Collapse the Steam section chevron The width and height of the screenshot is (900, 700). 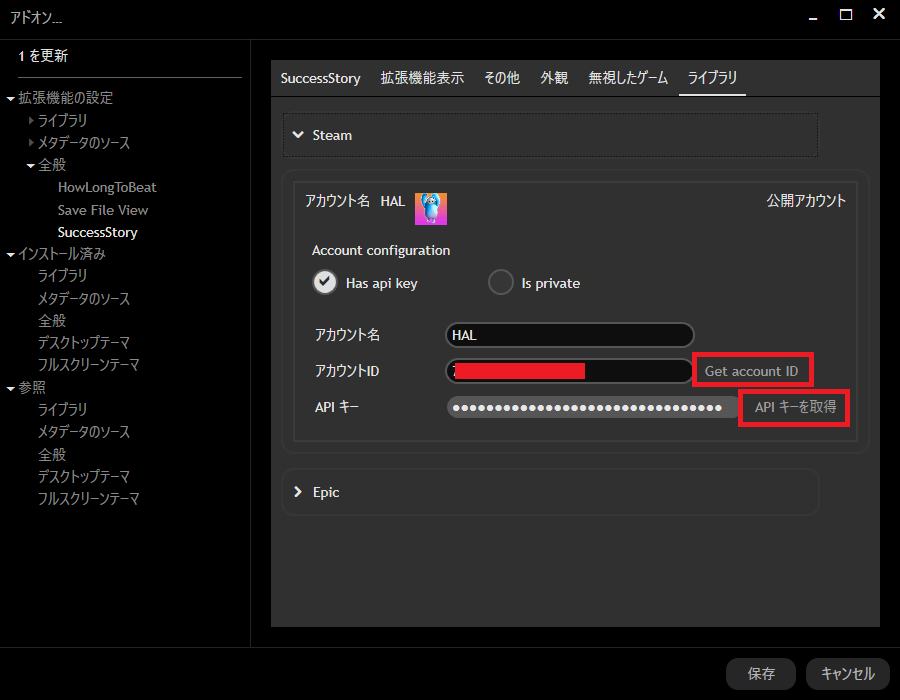tap(298, 135)
